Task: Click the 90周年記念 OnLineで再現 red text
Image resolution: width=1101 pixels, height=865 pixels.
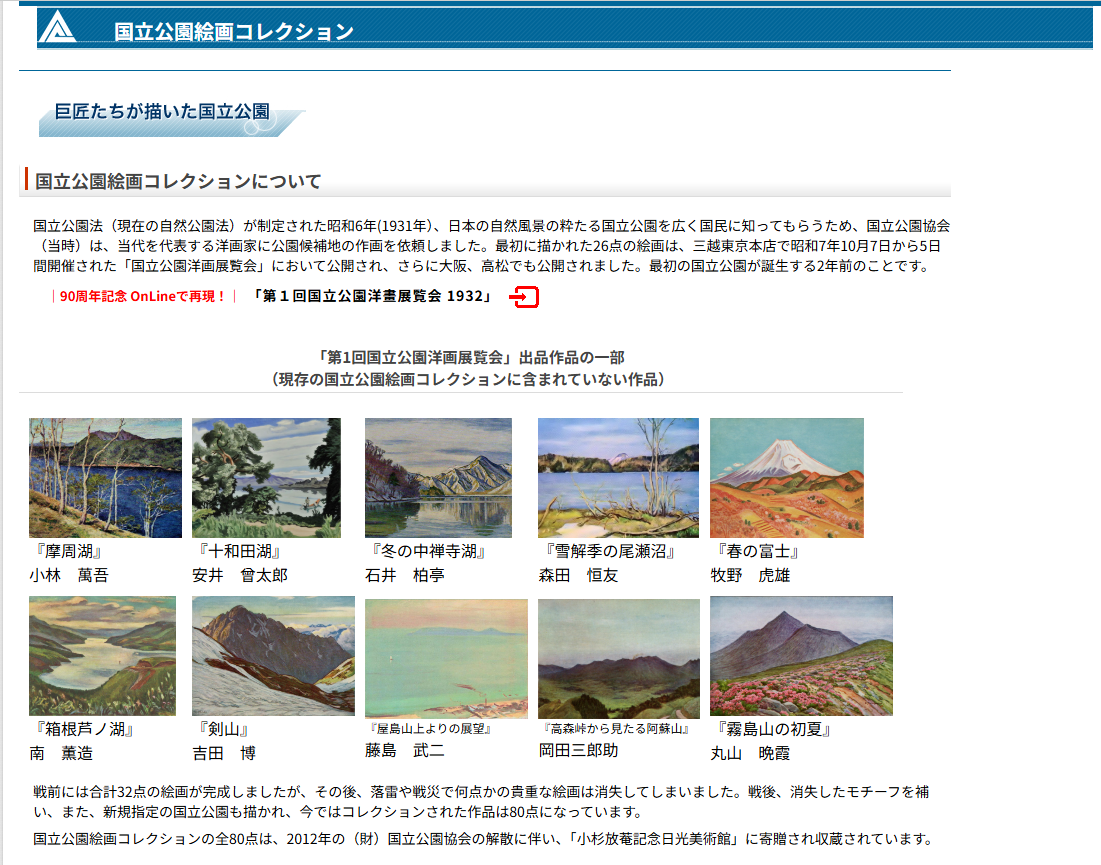Action: pos(143,297)
